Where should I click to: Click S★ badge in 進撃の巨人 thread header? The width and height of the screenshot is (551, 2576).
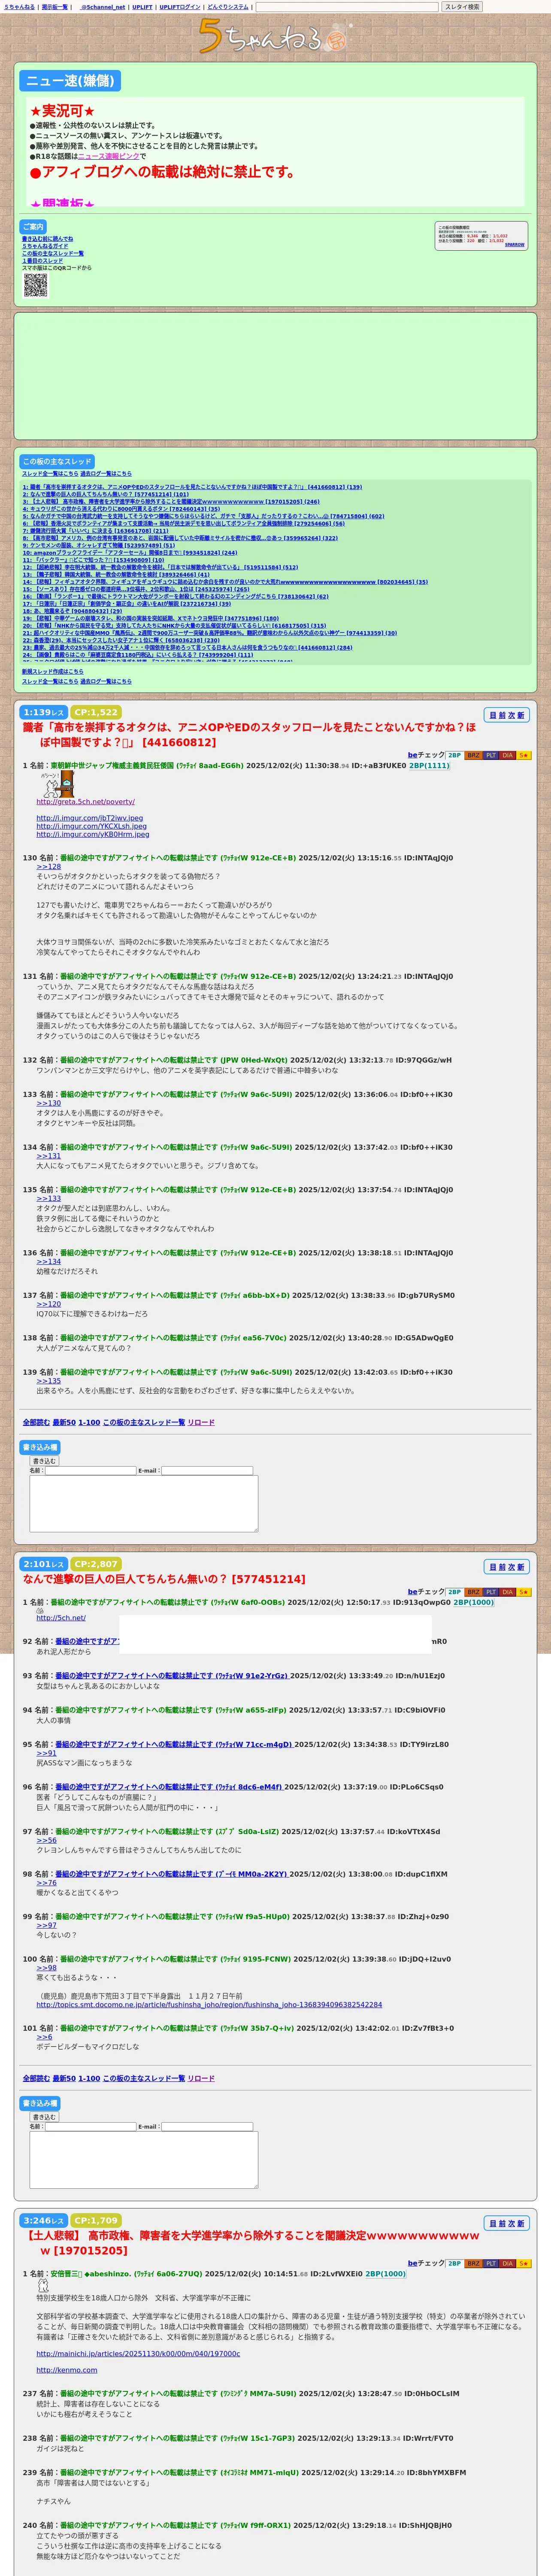pos(524,1591)
